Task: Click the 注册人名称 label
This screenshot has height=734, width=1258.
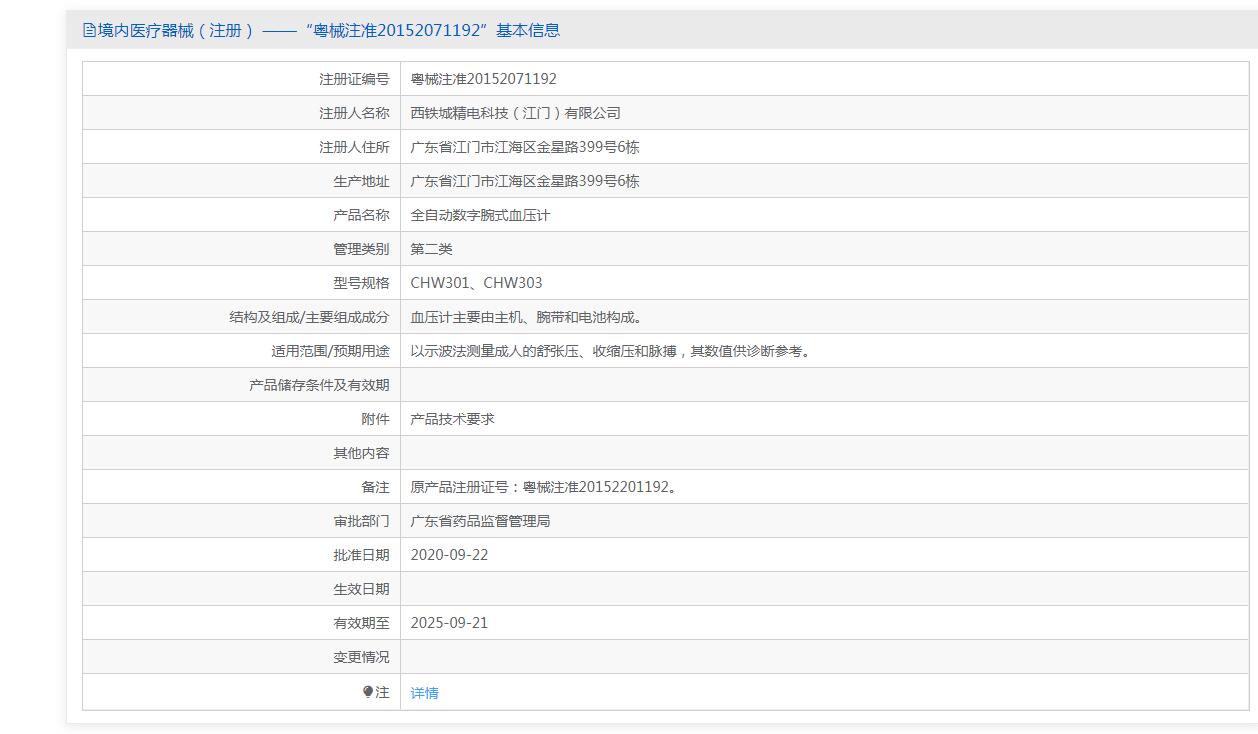Action: pos(354,113)
